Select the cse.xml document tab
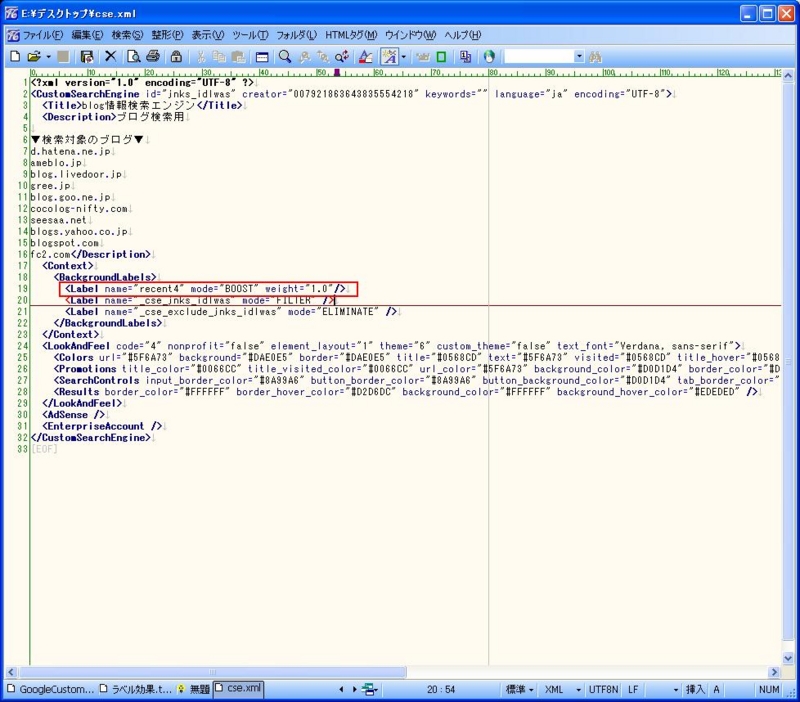Viewport: 800px width, 702px height. [238, 688]
